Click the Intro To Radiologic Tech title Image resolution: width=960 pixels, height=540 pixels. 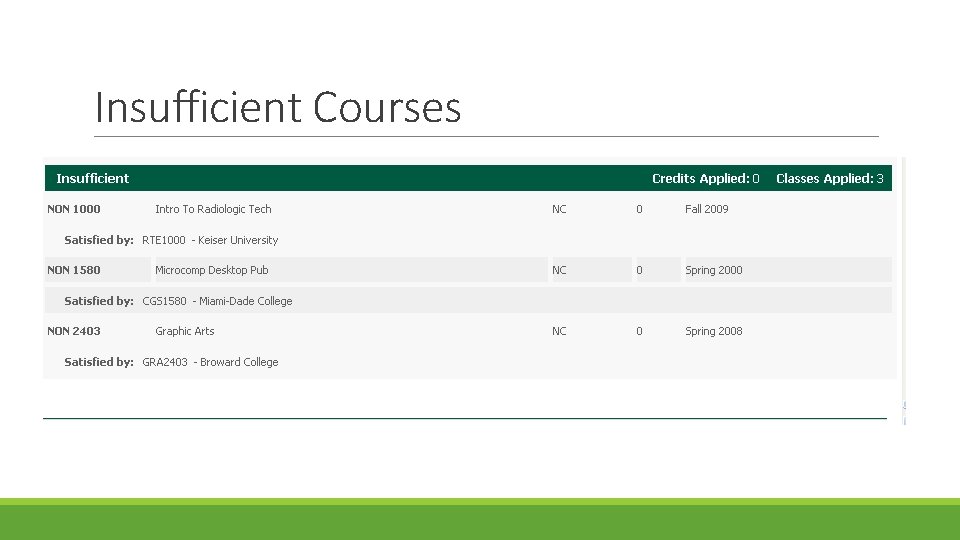213,209
